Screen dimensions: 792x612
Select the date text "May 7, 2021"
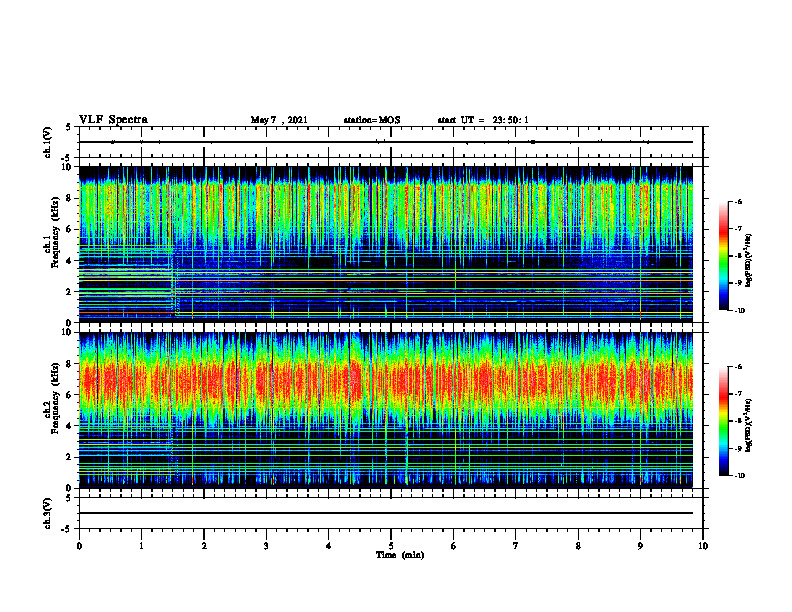tap(279, 120)
